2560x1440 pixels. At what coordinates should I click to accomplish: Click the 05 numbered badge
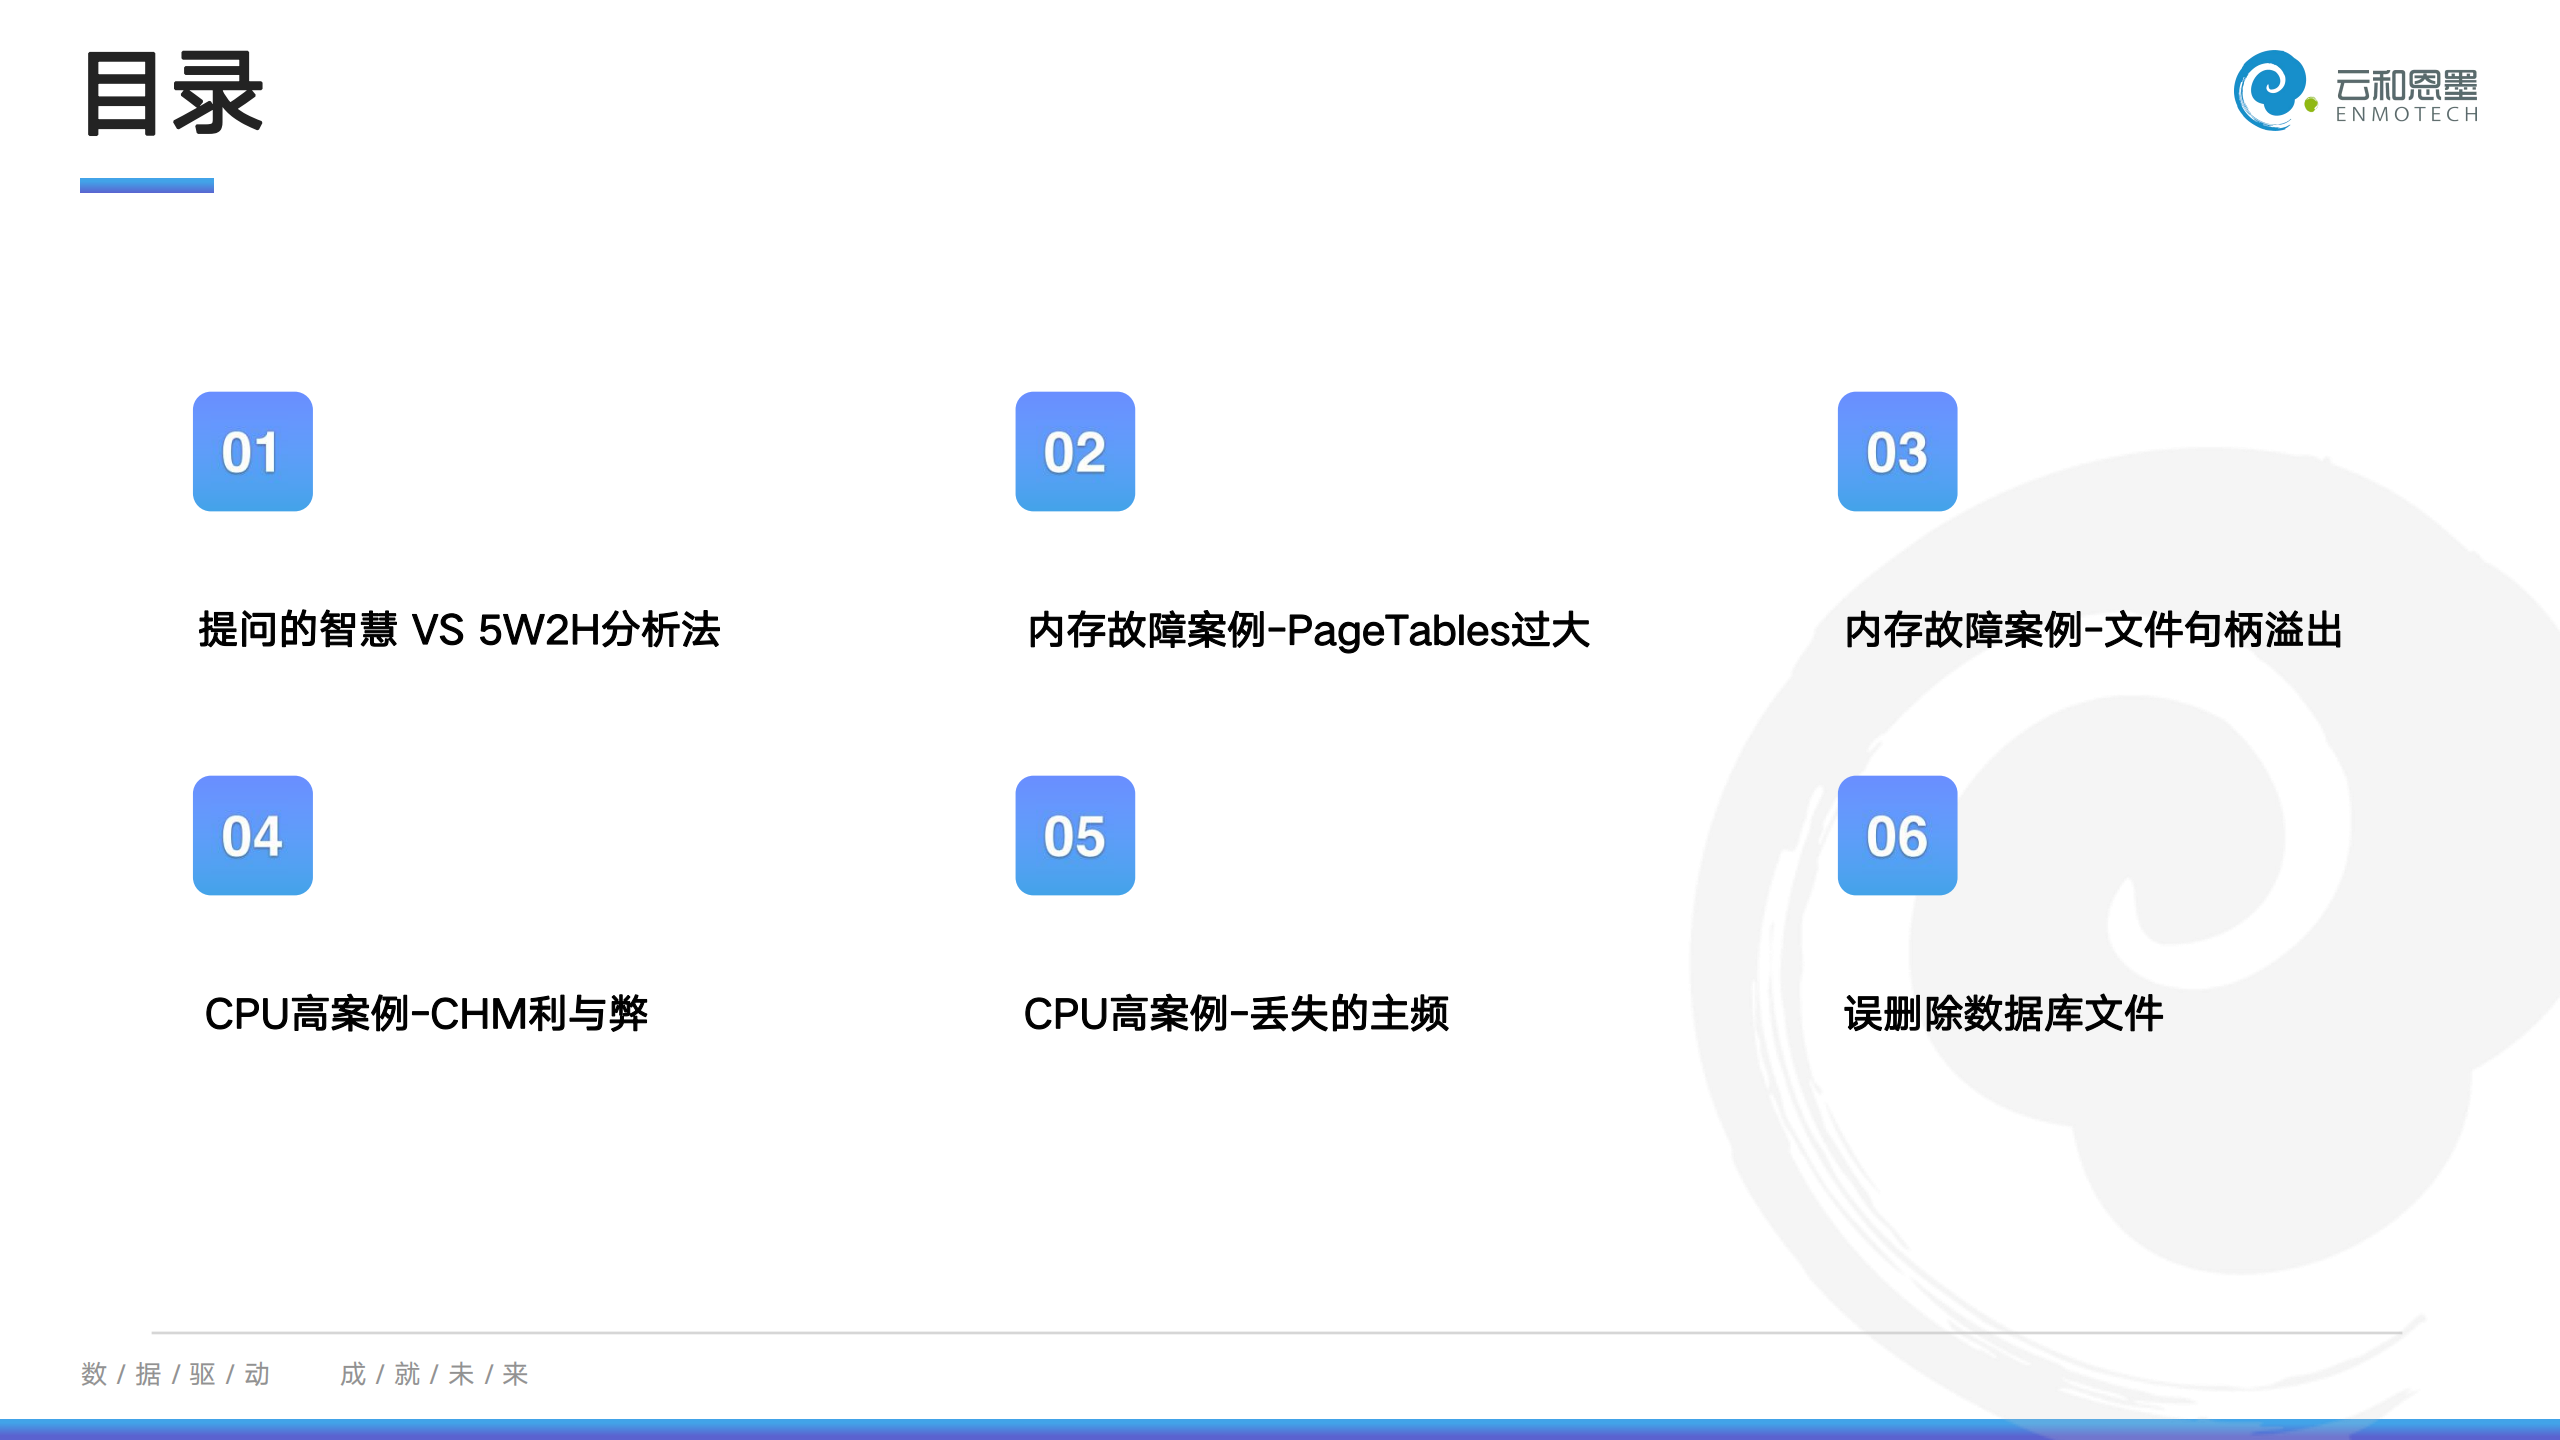pyautogui.click(x=1075, y=835)
